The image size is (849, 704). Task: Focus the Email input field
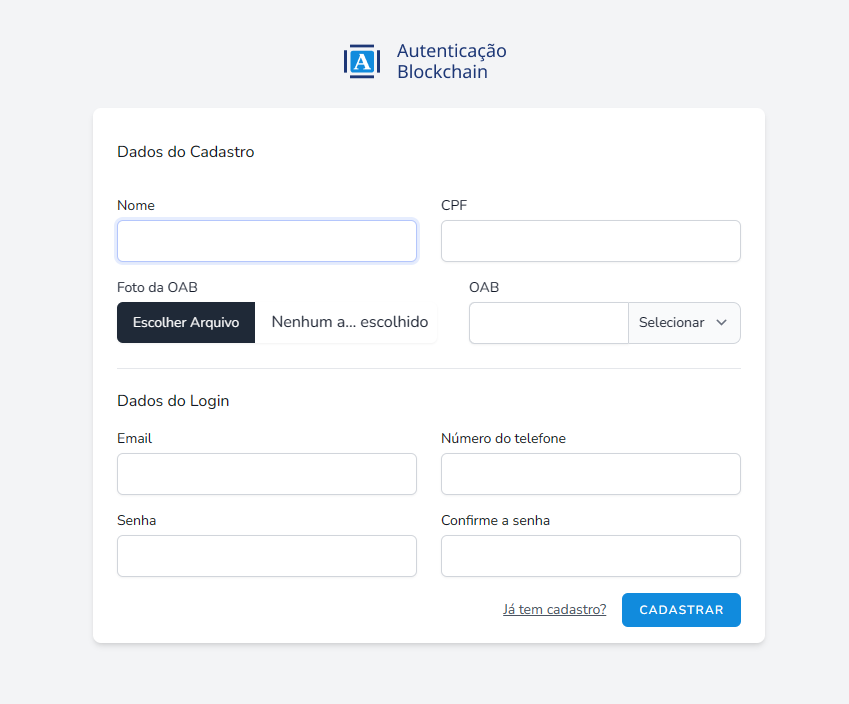(267, 474)
